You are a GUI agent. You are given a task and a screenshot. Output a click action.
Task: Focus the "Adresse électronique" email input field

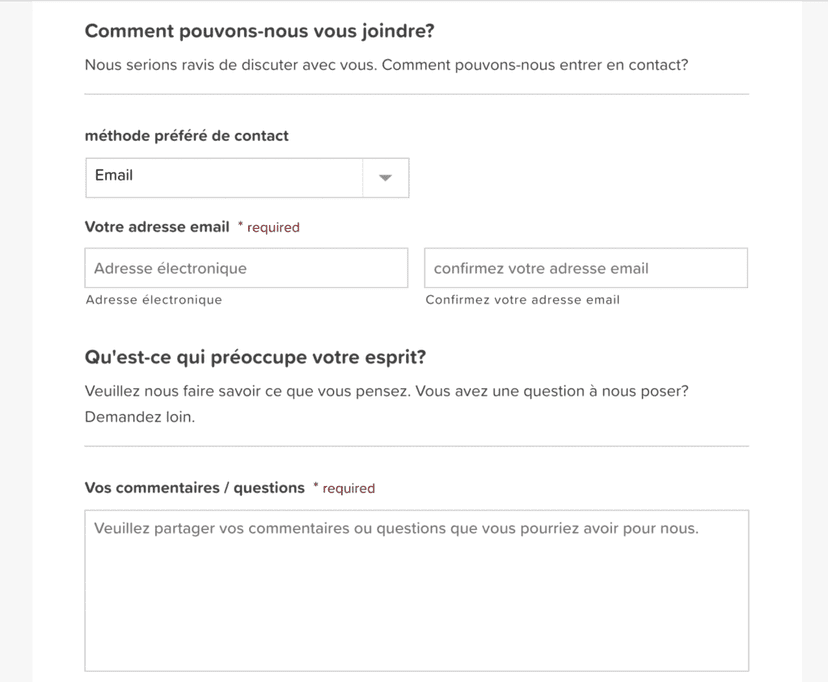click(246, 268)
